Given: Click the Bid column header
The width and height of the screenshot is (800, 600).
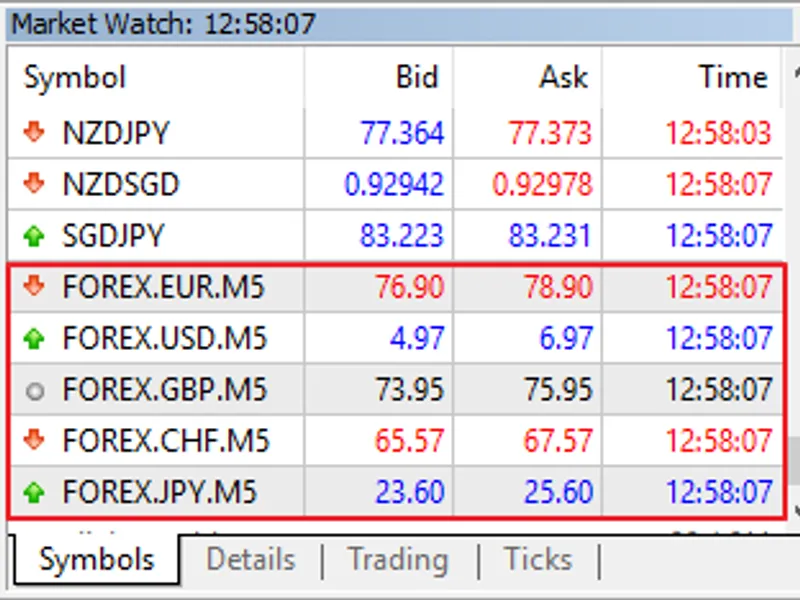Looking at the screenshot, I should [x=379, y=77].
